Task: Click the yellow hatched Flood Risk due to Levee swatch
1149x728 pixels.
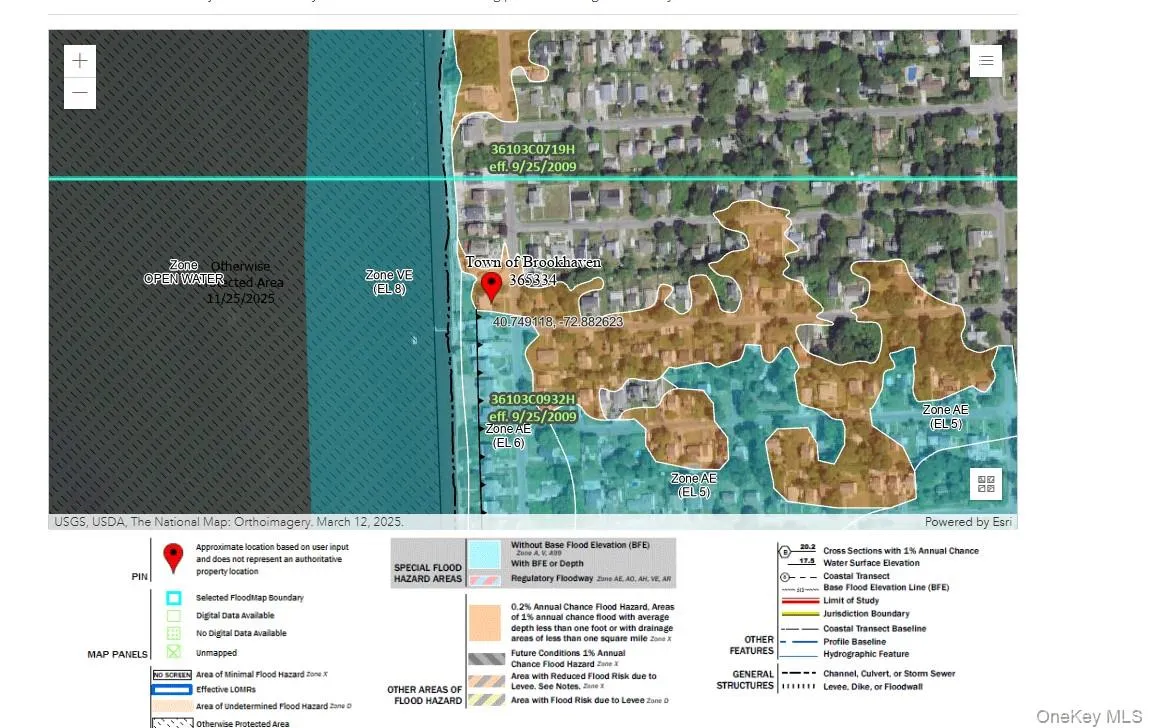Action: 486,700
